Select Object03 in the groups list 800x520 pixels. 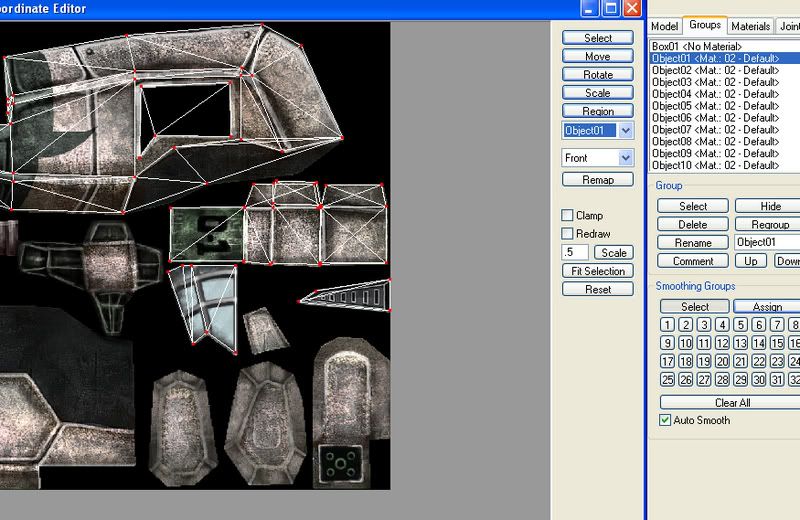pyautogui.click(x=724, y=82)
